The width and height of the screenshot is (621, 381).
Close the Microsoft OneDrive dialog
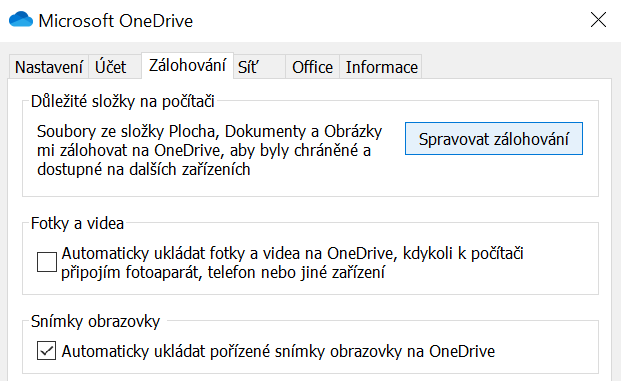(598, 19)
